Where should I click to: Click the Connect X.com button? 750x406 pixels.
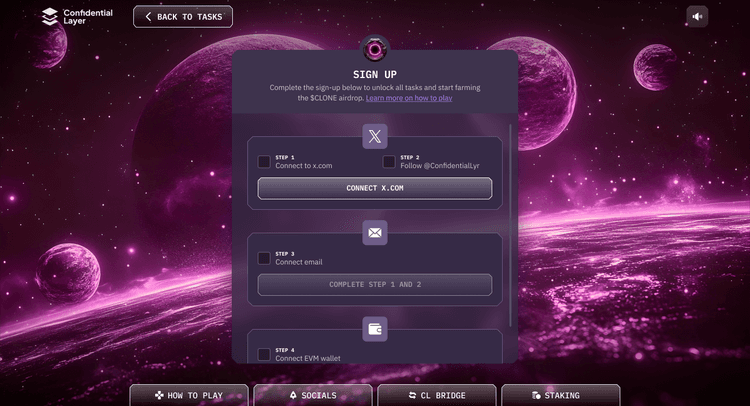coord(375,188)
